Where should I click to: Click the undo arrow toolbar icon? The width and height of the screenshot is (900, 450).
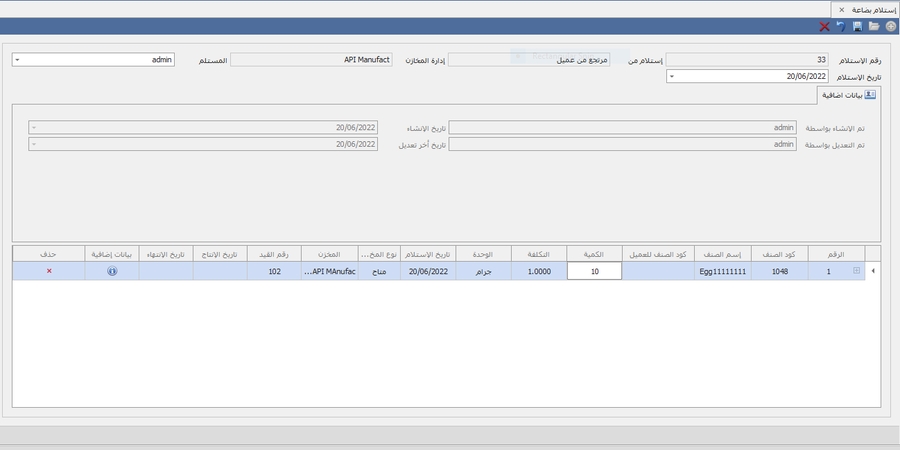pyautogui.click(x=840, y=26)
